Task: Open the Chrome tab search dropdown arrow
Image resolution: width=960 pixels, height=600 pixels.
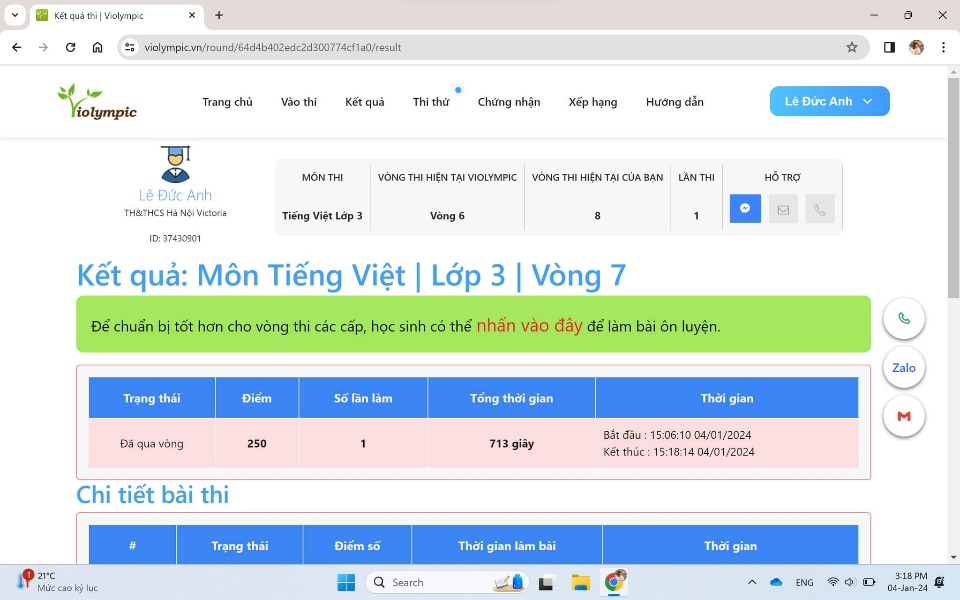Action: [x=15, y=15]
